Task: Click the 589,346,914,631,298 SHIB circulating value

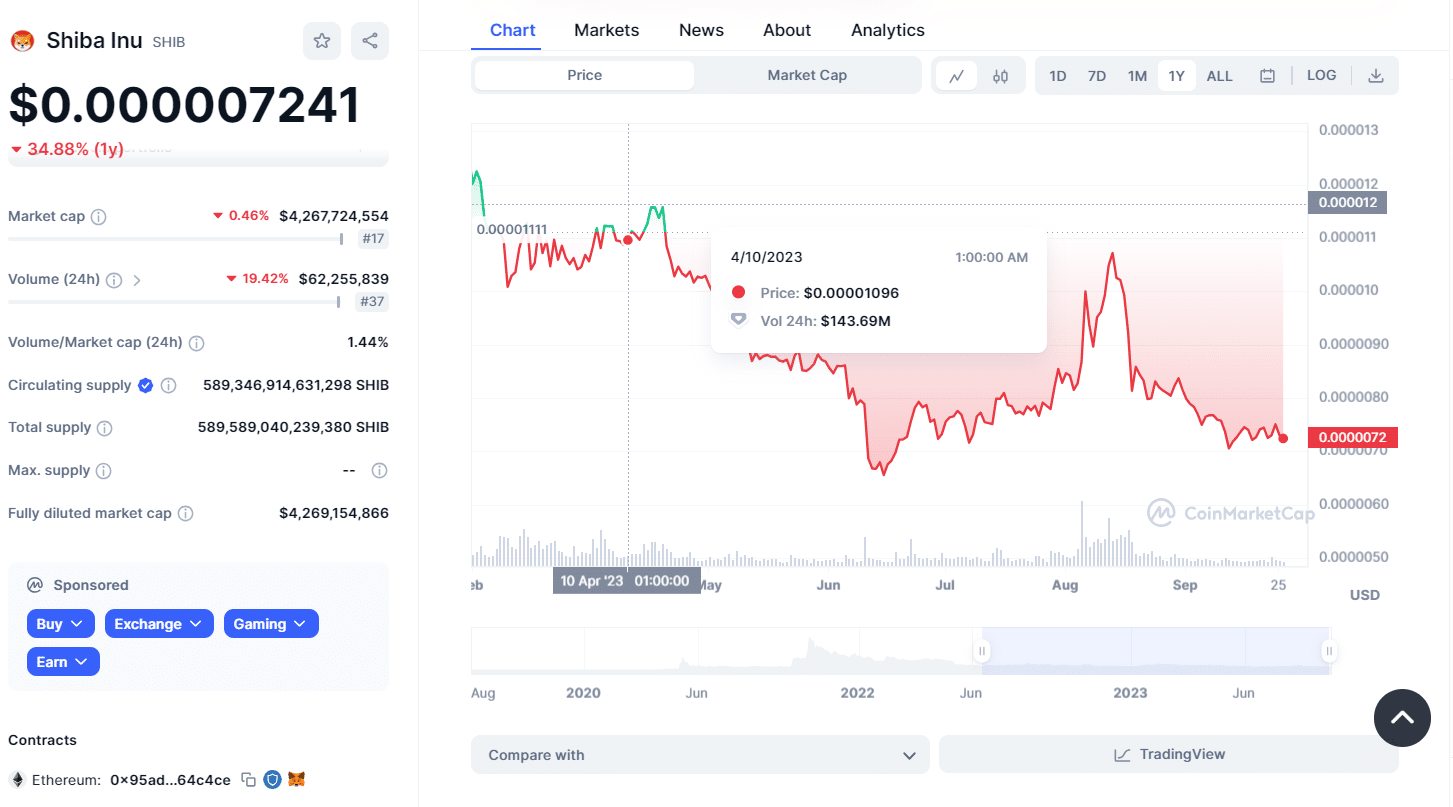Action: (x=296, y=385)
